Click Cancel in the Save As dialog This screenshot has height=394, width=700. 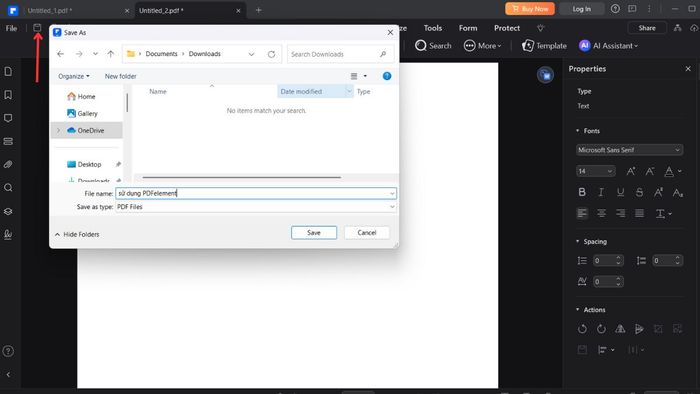point(367,232)
